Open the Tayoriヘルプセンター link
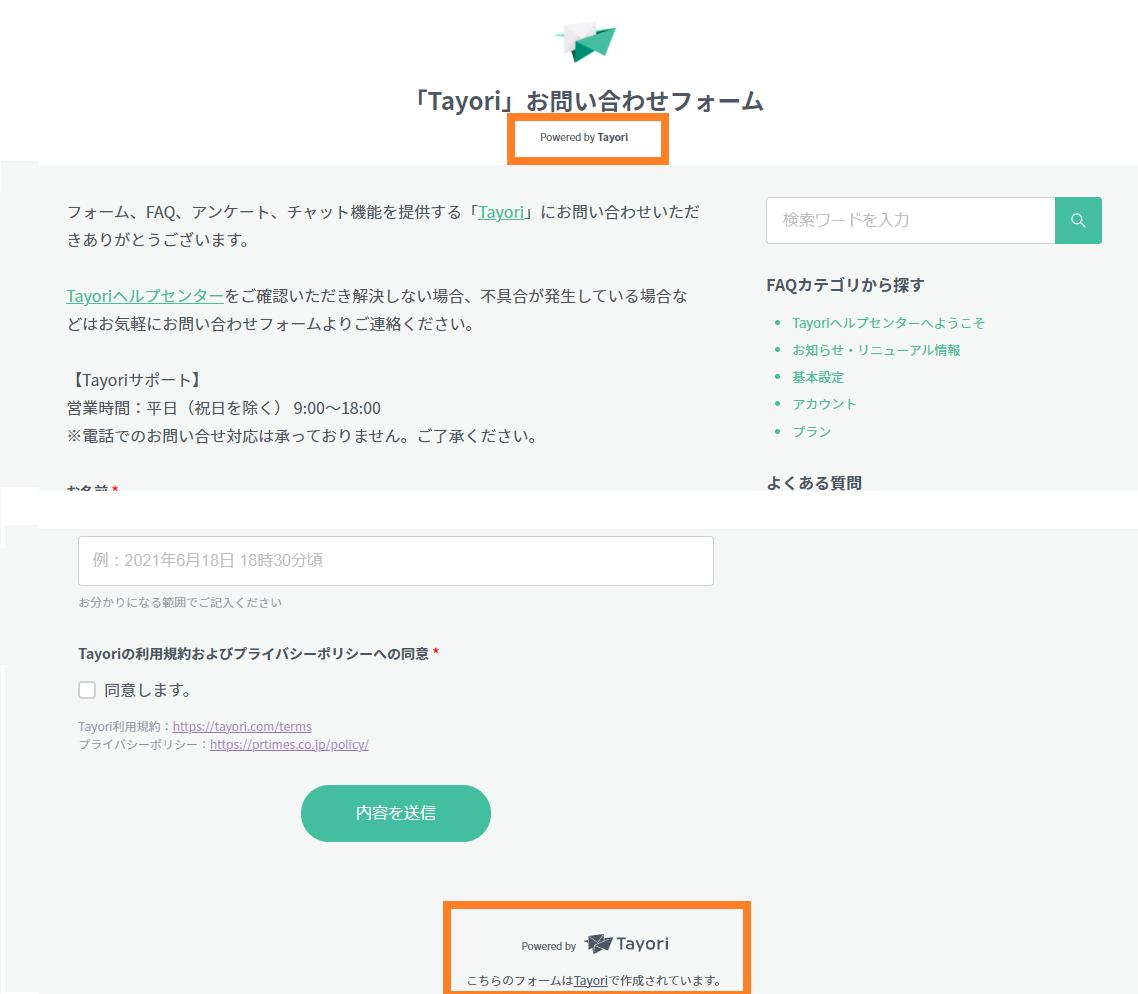This screenshot has height=994, width=1138. pos(145,296)
